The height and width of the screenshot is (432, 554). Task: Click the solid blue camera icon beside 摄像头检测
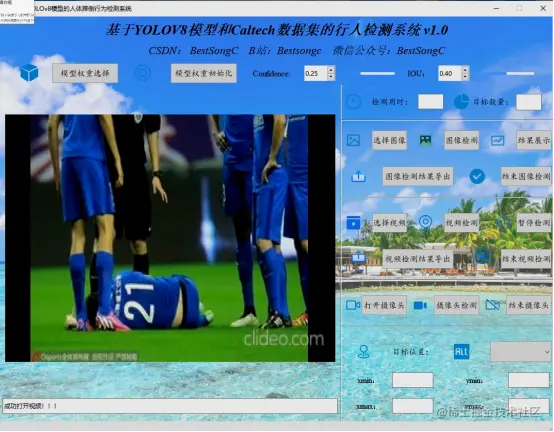click(420, 305)
